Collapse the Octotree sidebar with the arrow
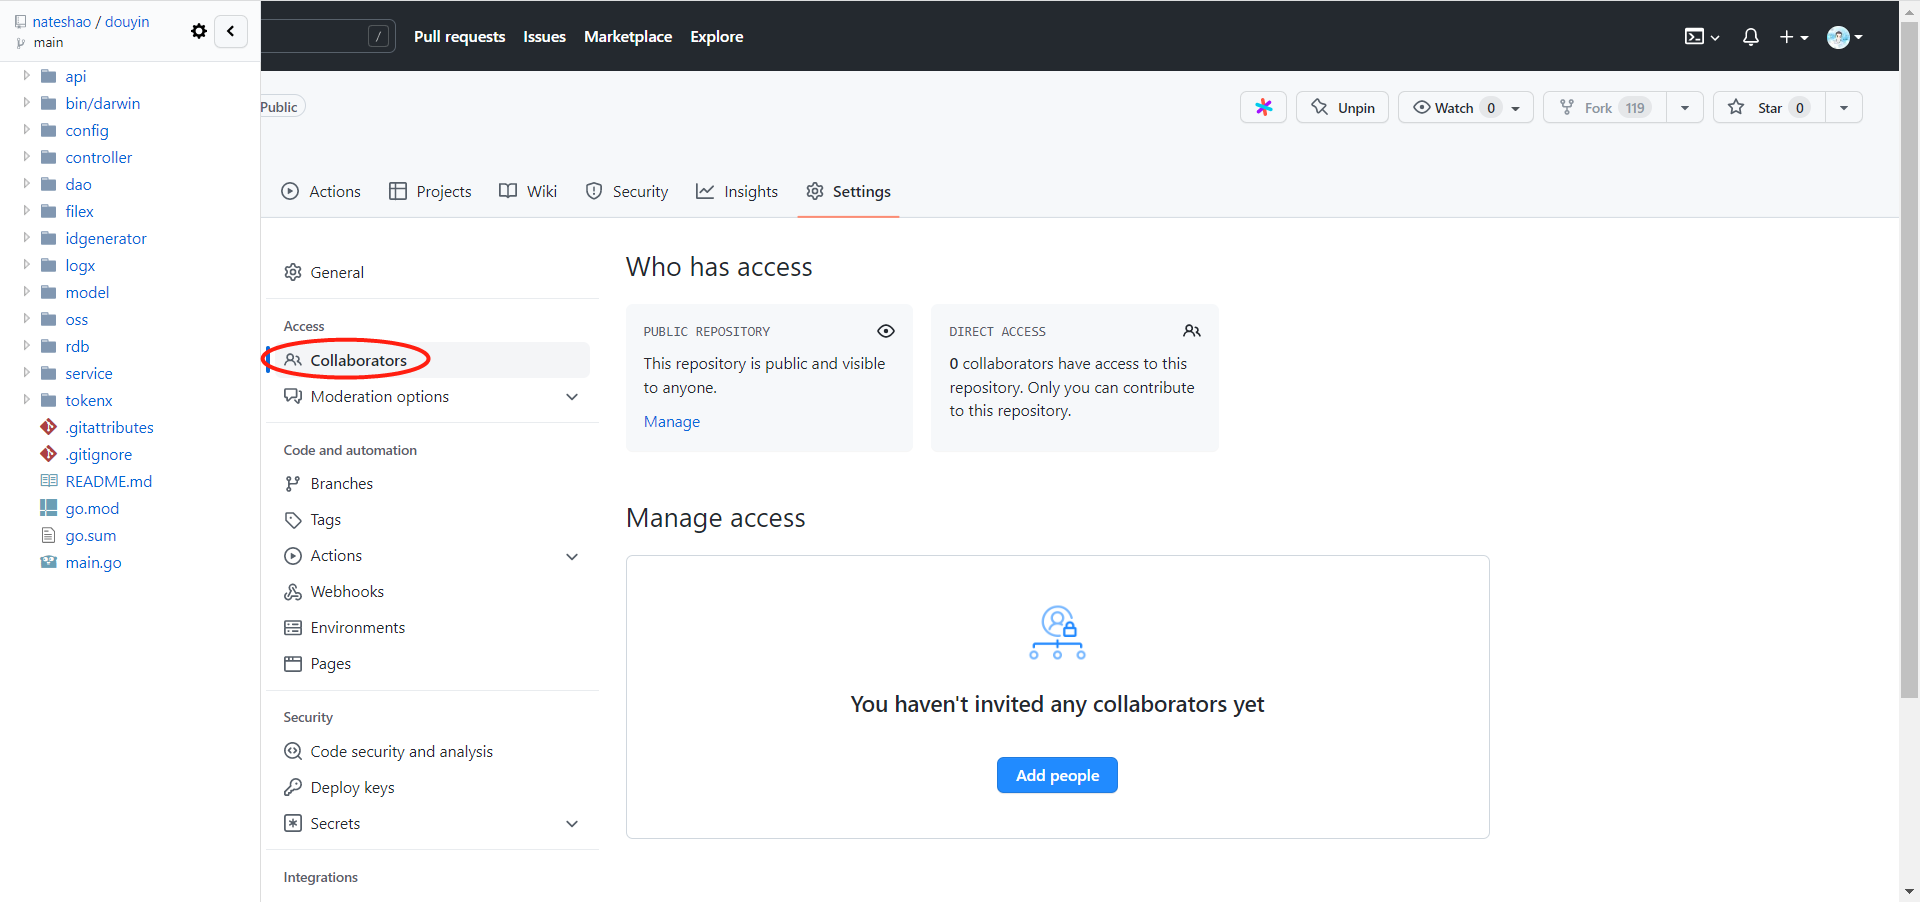Viewport: 1920px width, 902px height. click(231, 31)
